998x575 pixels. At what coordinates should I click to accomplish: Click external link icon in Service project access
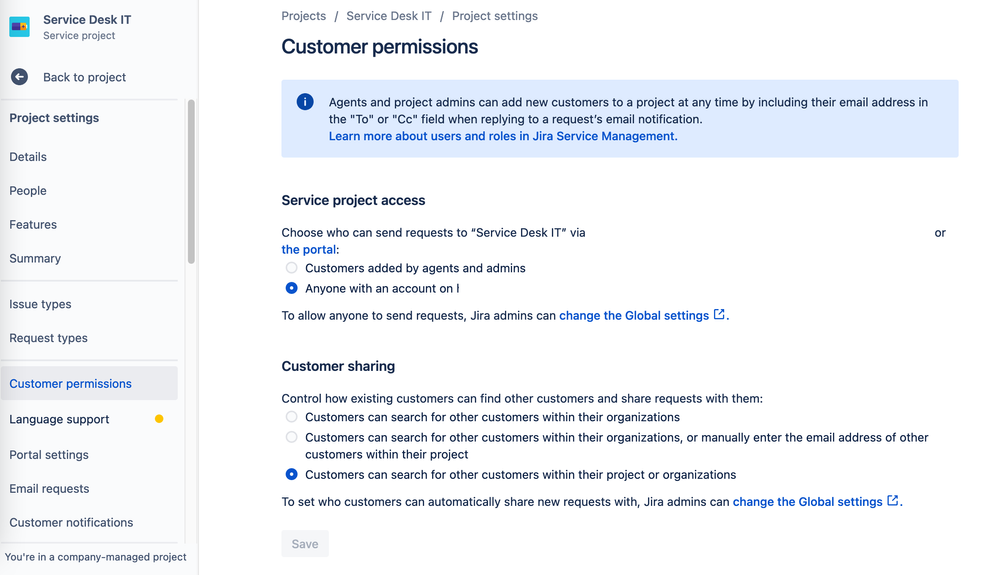719,315
